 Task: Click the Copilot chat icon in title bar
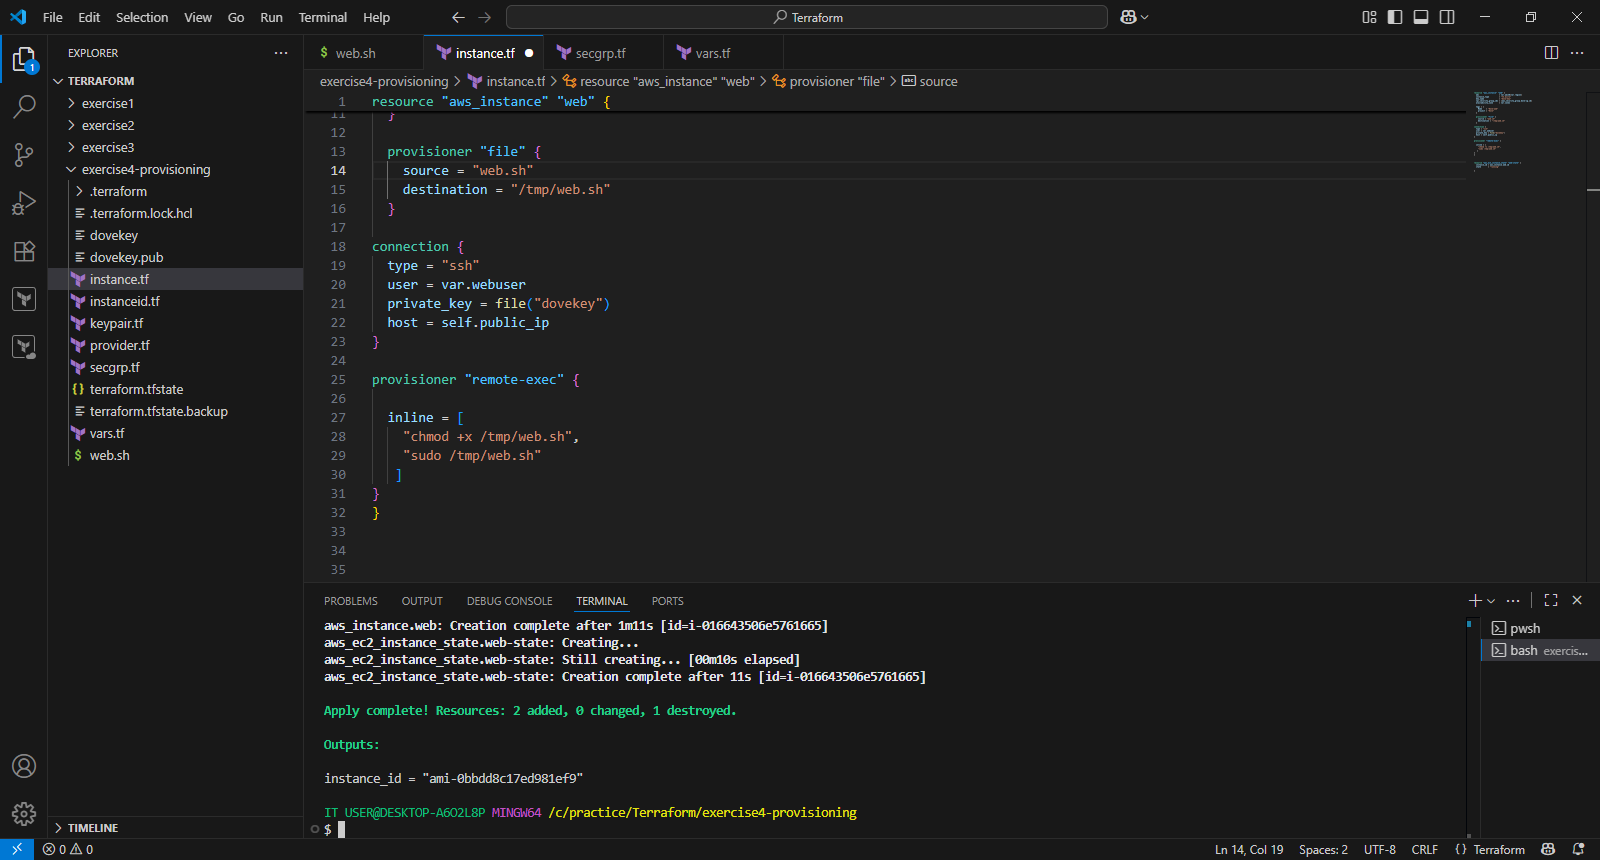click(x=1129, y=17)
